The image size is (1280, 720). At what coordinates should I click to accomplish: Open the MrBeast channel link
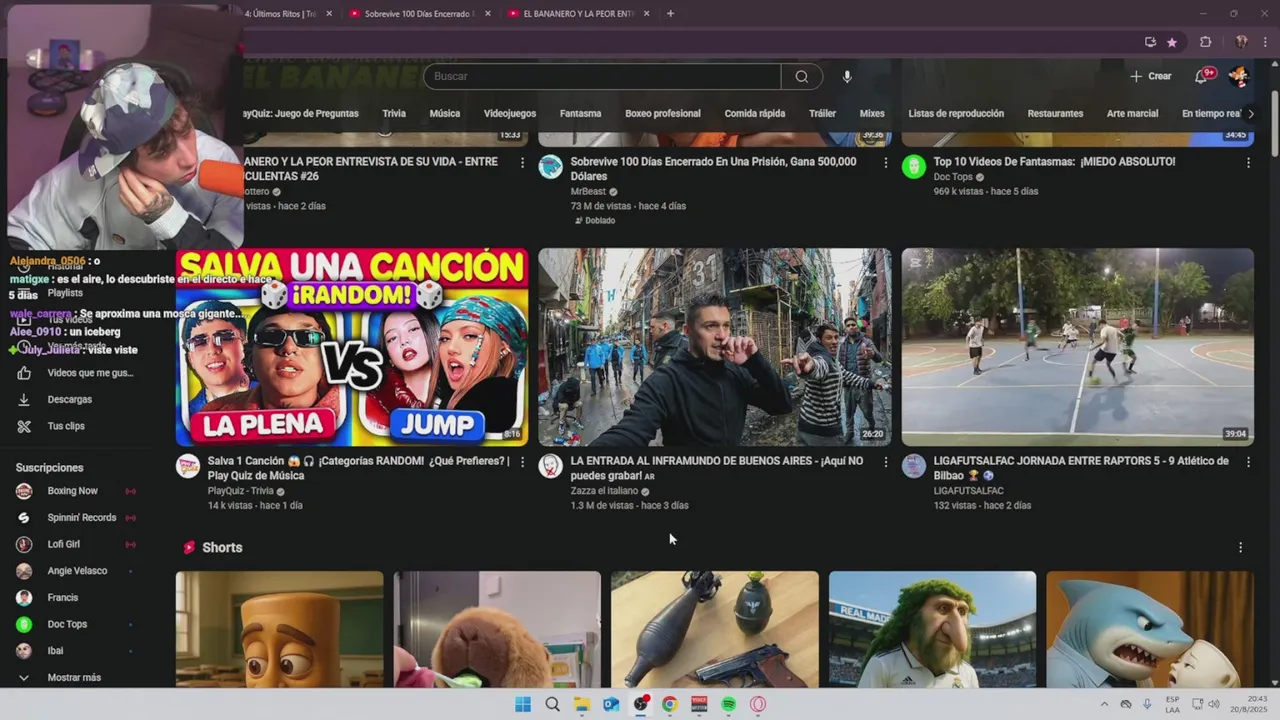(x=589, y=191)
